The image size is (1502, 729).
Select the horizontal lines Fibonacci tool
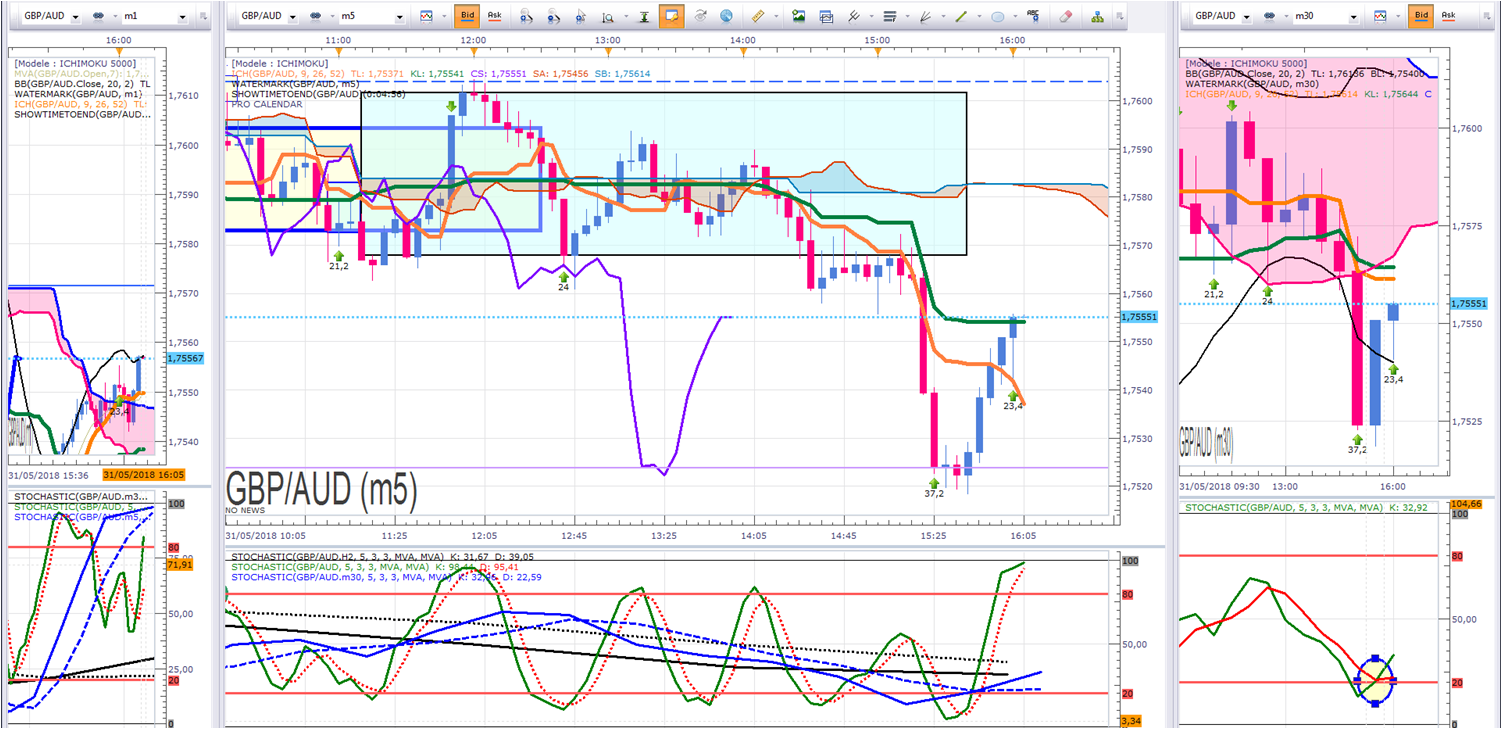click(x=889, y=16)
